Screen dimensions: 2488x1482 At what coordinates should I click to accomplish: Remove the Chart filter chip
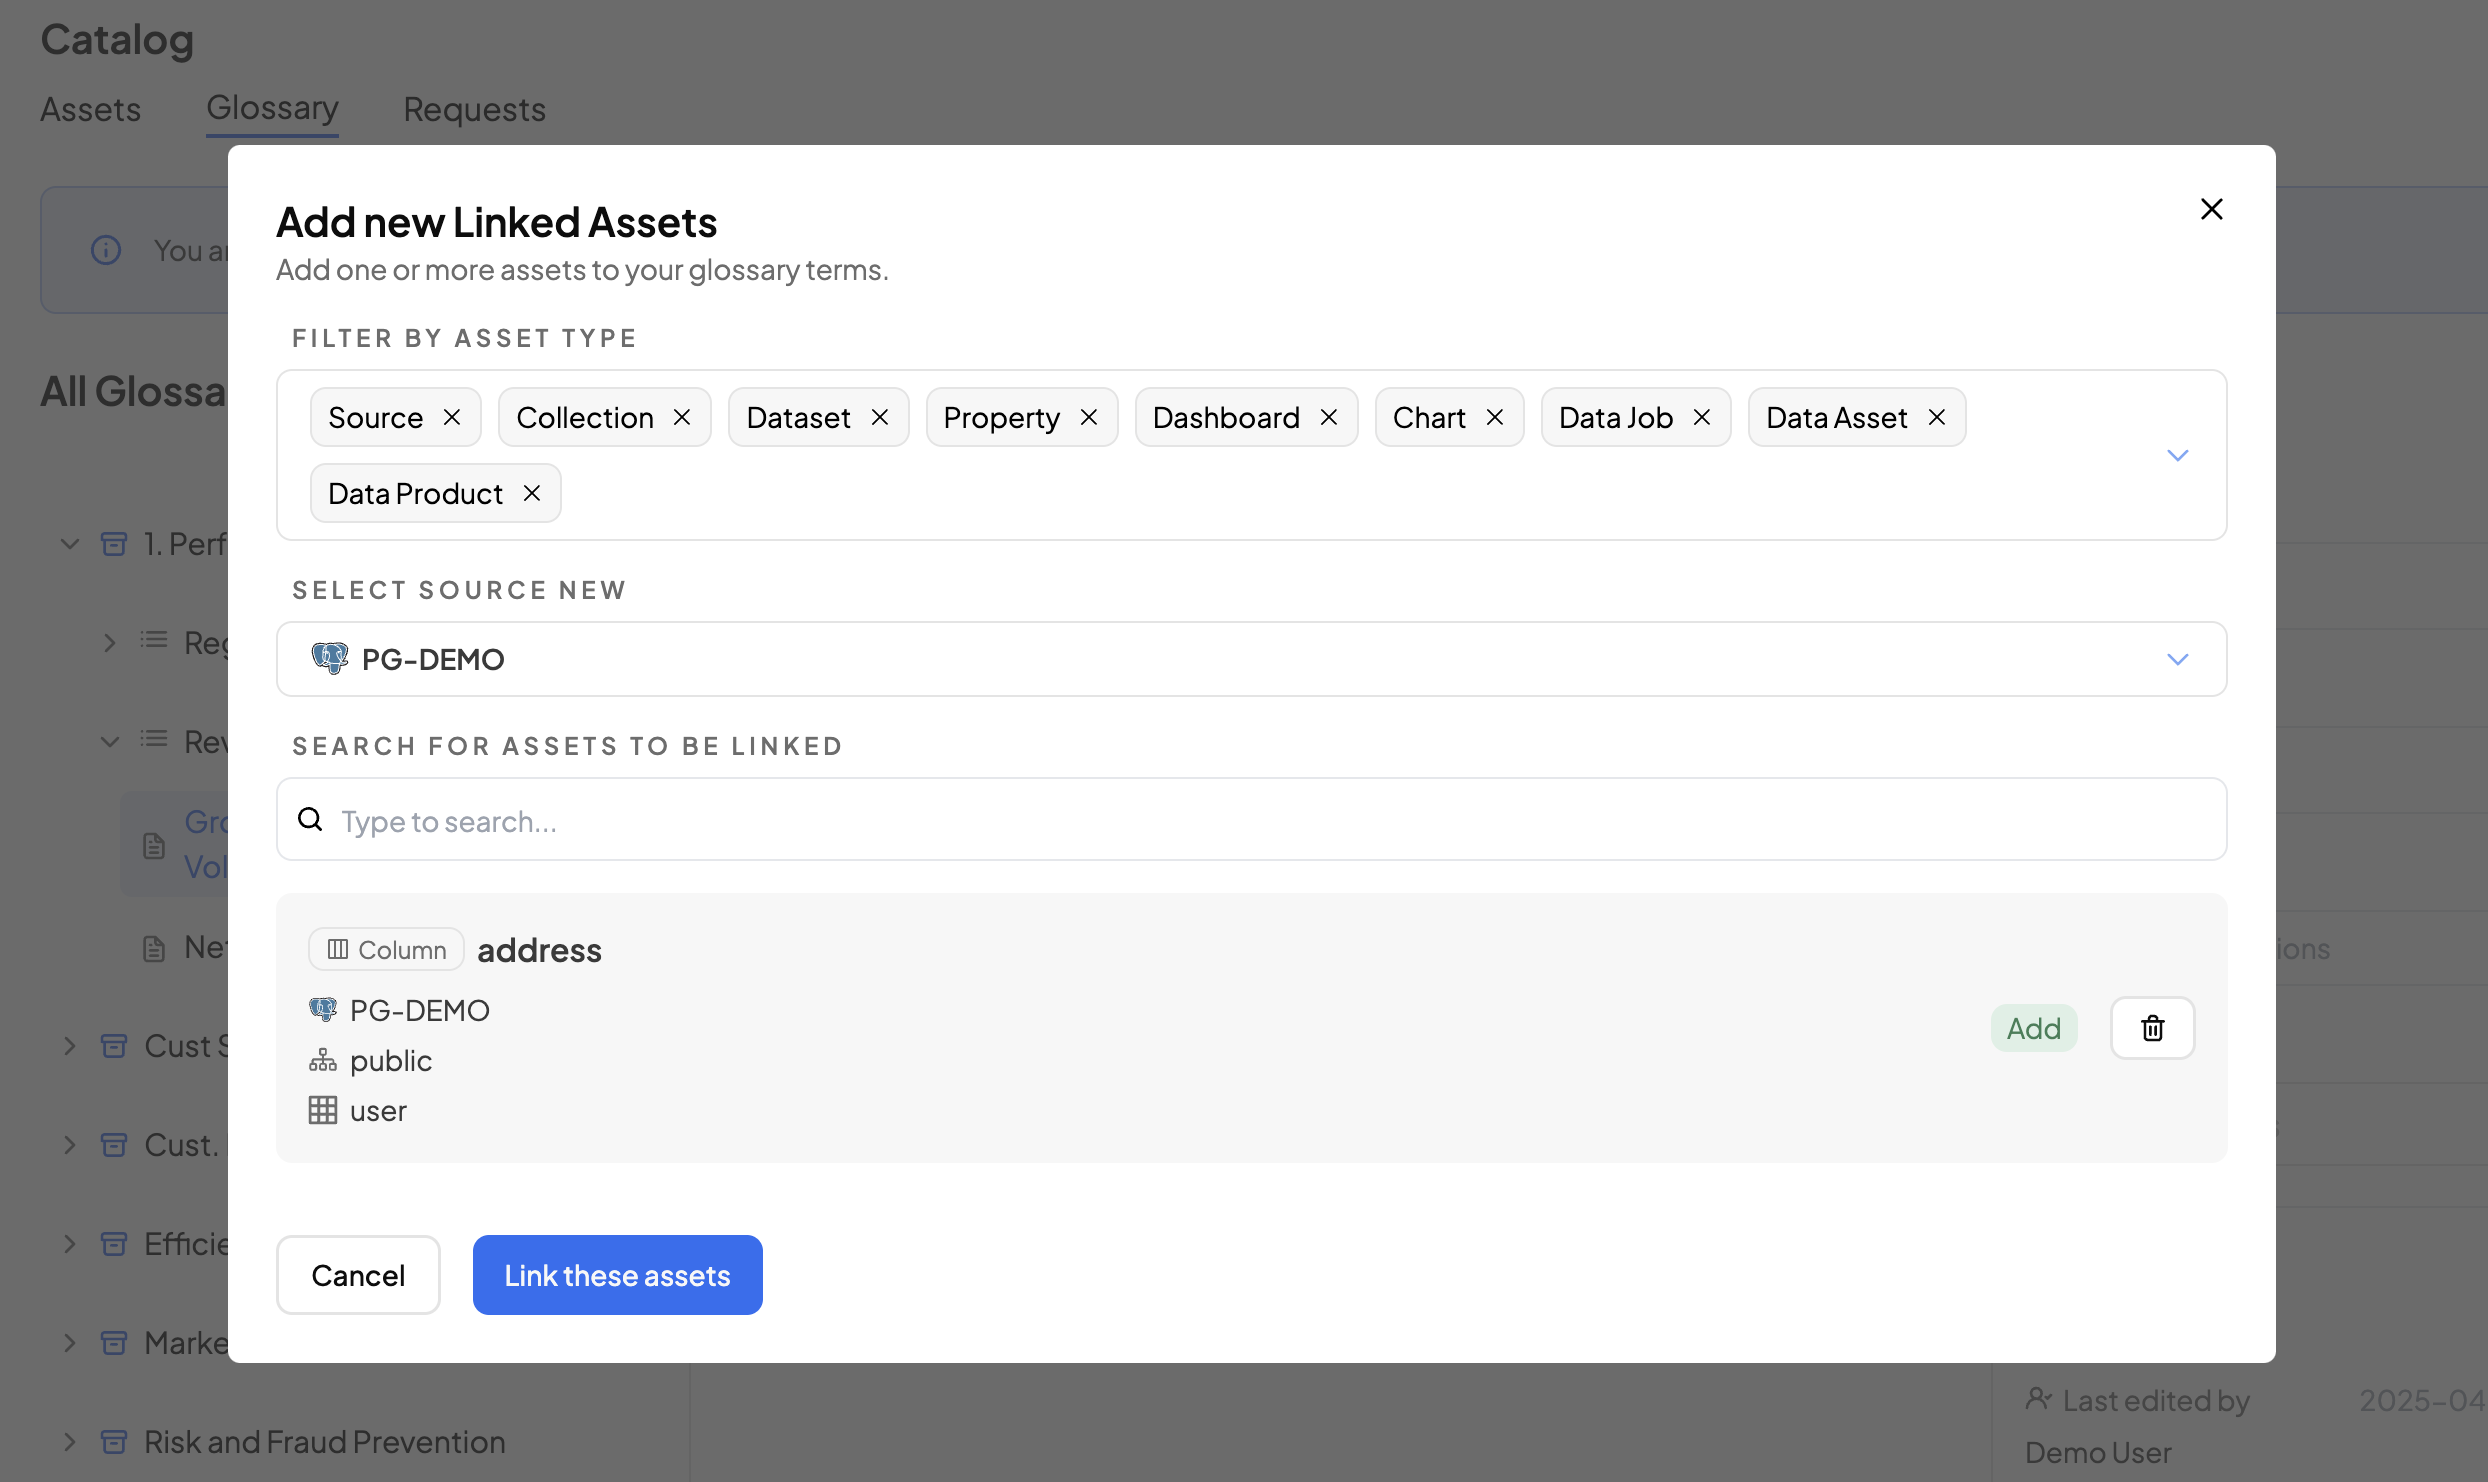tap(1495, 417)
